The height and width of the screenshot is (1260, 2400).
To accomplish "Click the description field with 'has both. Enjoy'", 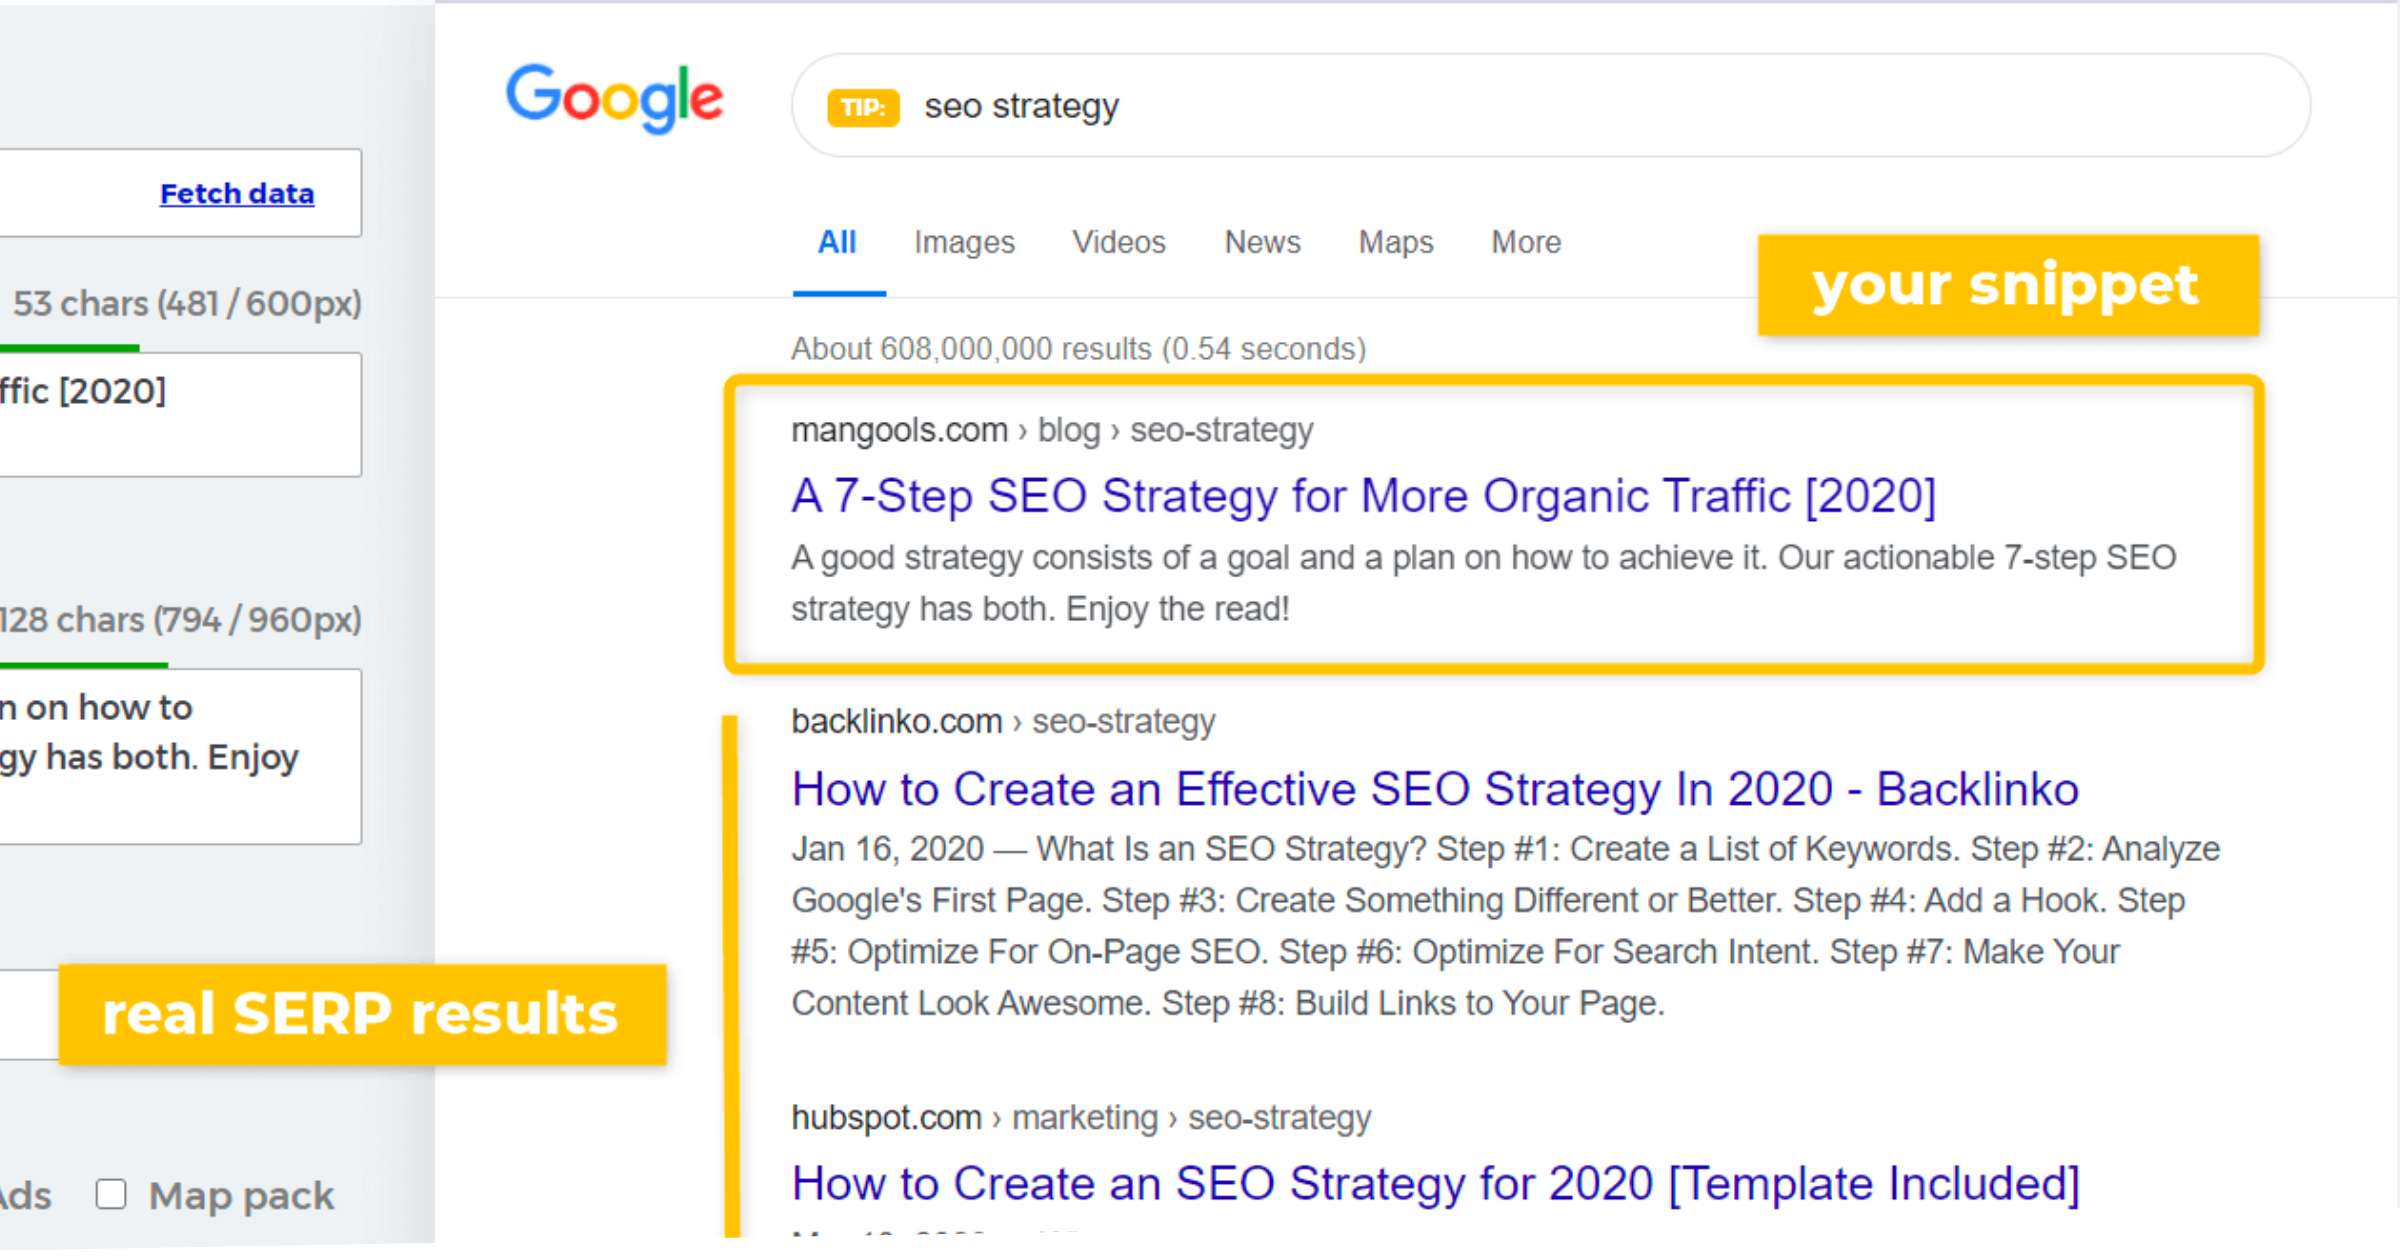I will tap(180, 756).
